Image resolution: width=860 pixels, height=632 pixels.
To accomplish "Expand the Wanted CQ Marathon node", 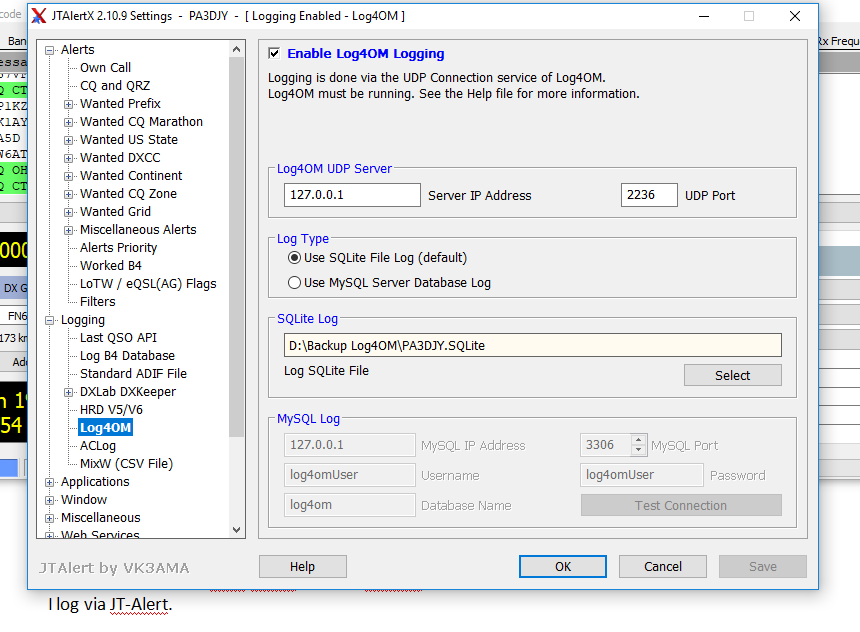I will [68, 122].
